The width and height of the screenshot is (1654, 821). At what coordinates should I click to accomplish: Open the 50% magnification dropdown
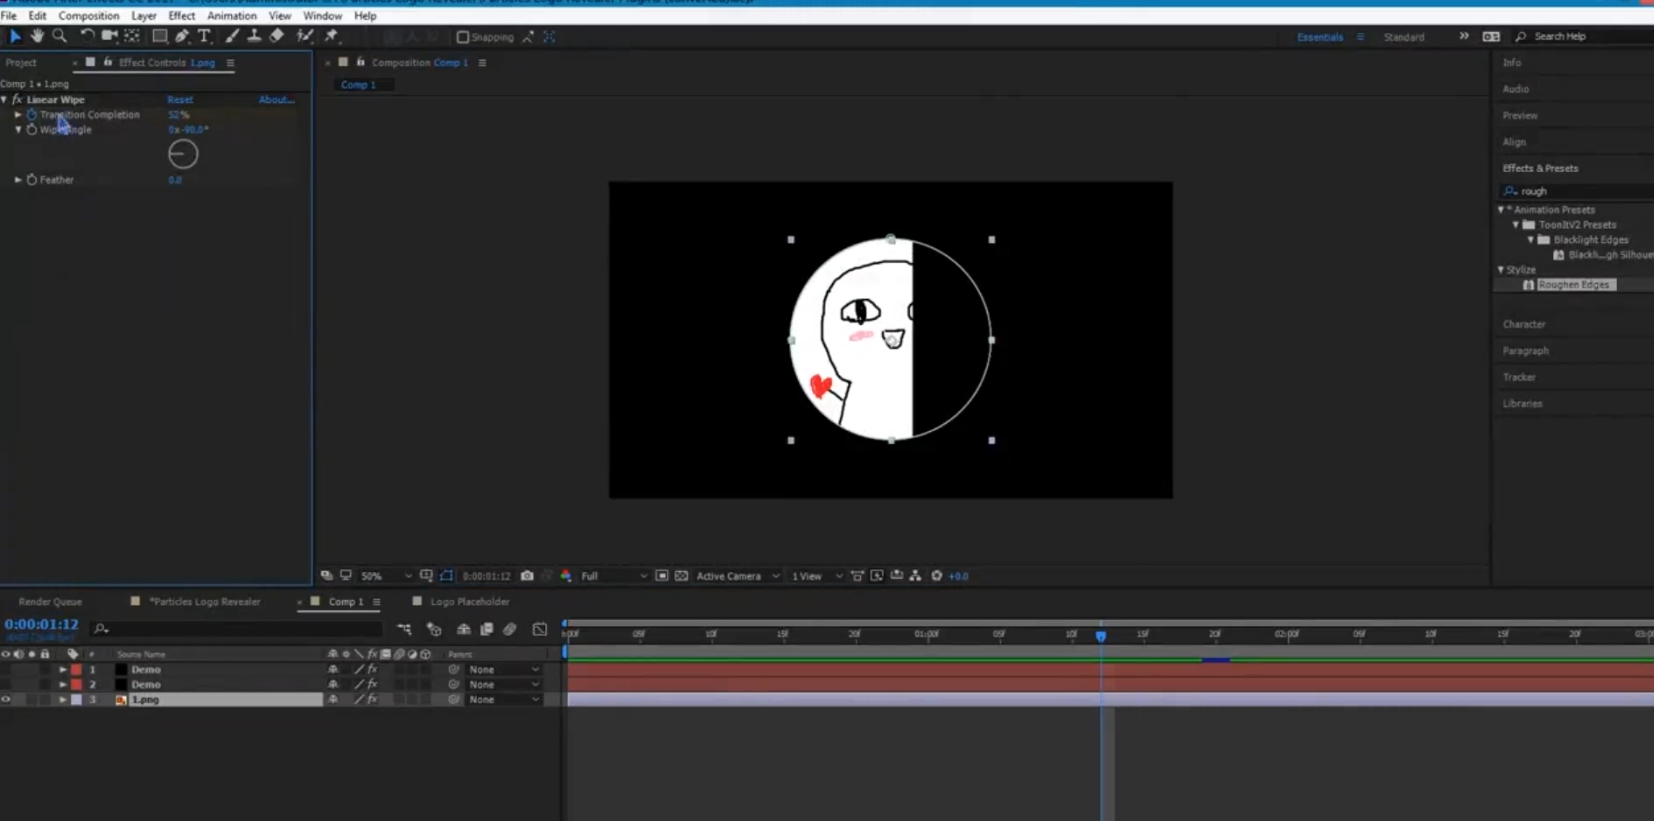[386, 576]
